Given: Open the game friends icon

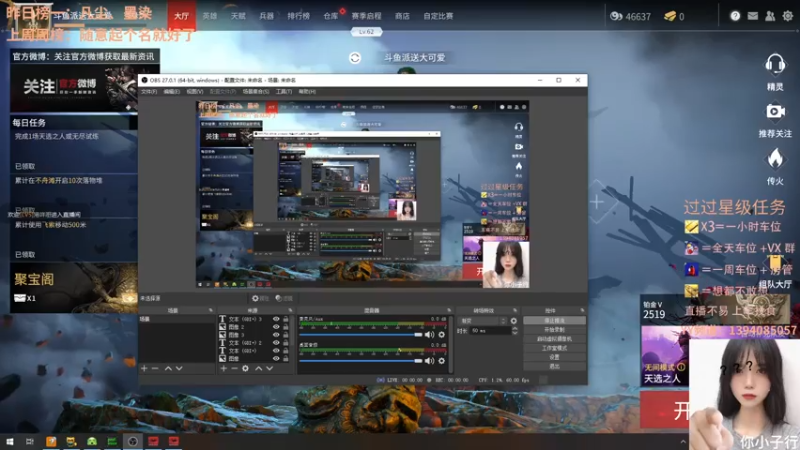Looking at the screenshot, I should (770, 16).
